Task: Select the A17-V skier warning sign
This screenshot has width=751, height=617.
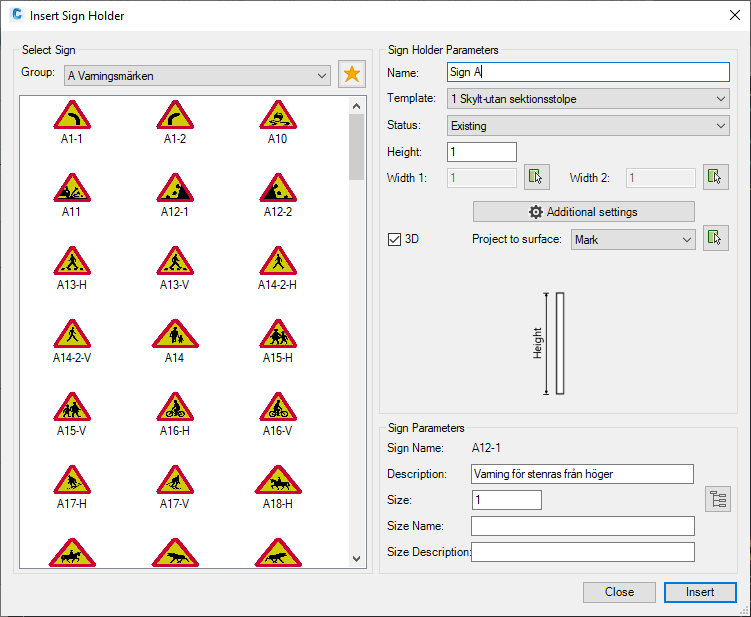Action: coord(175,487)
